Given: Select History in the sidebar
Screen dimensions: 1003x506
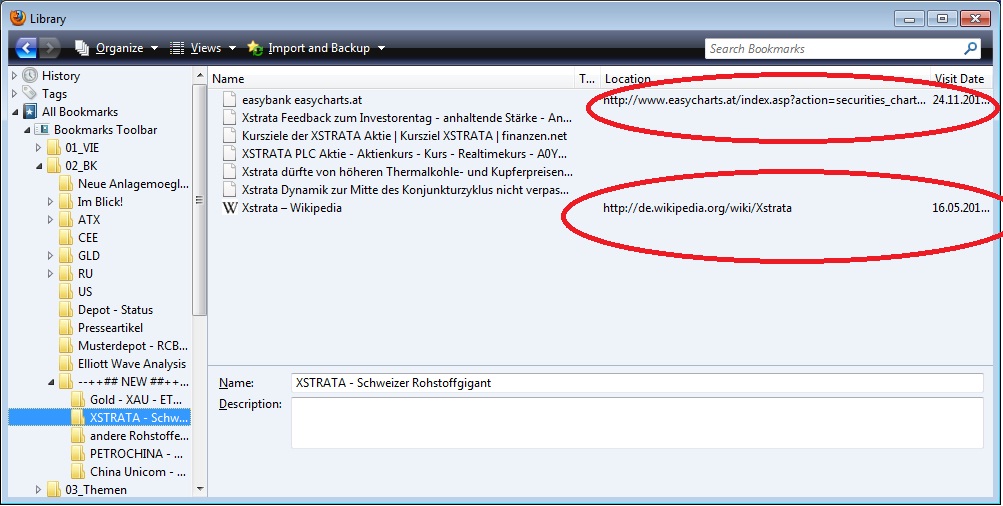Looking at the screenshot, I should coord(61,75).
